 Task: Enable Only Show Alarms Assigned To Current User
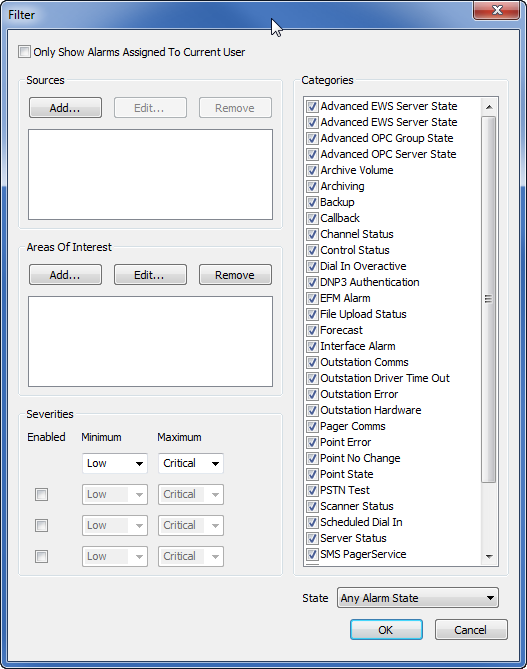(x=25, y=52)
